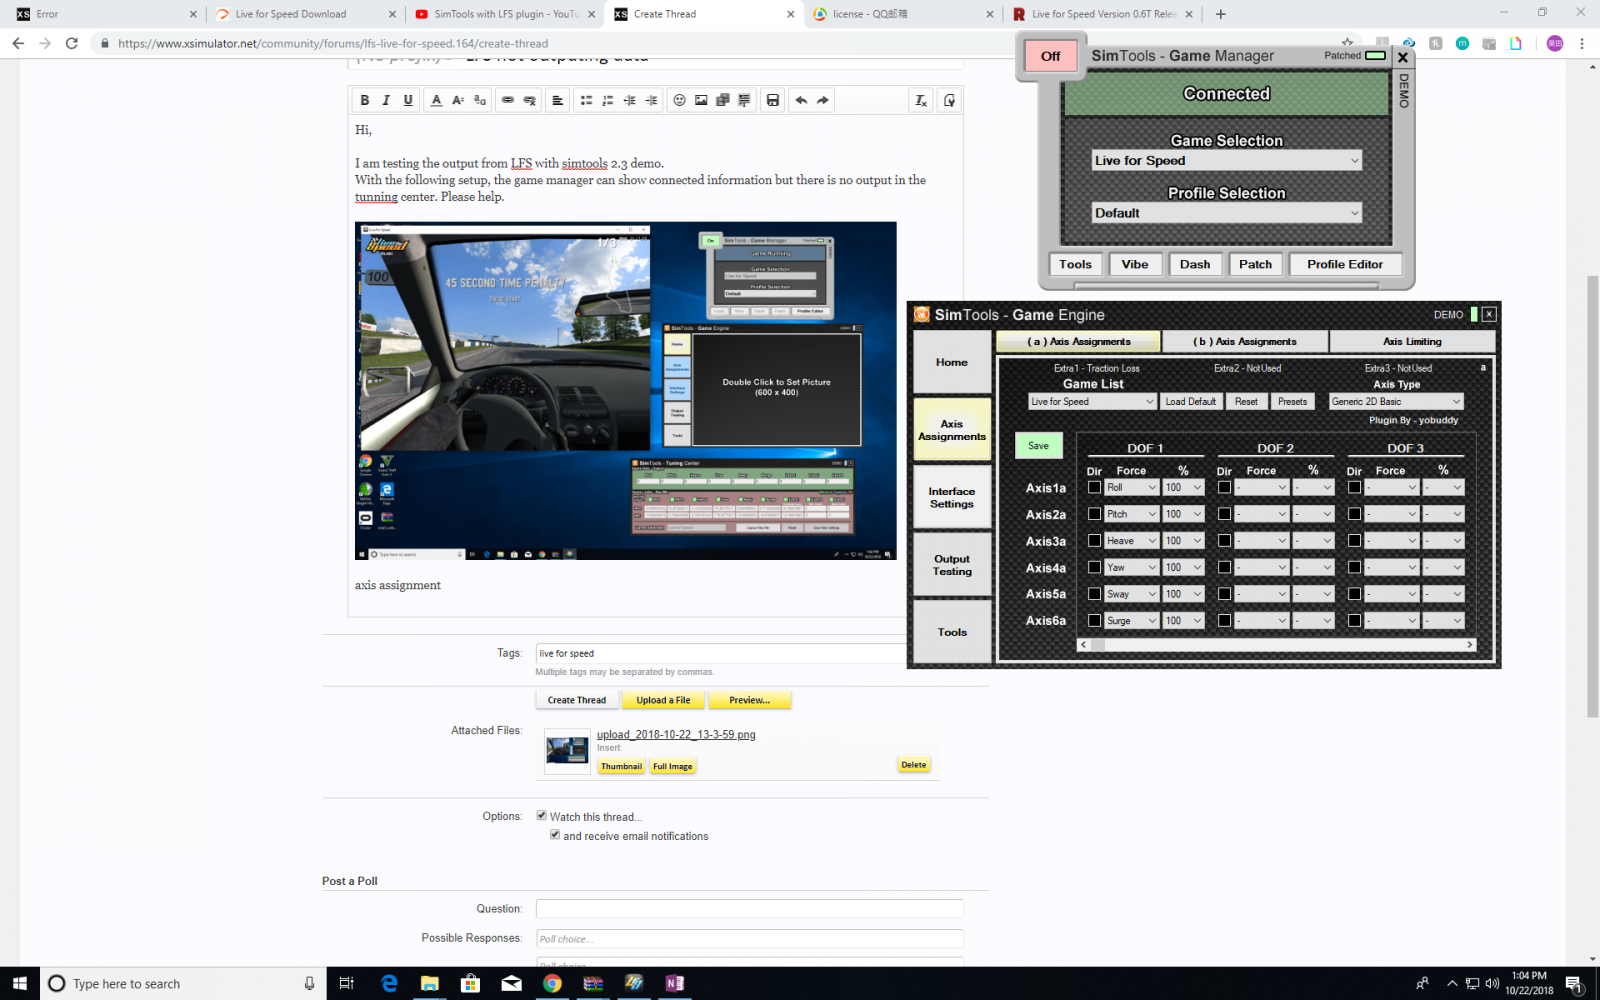Open Profile Selection dropdown showing Default
The image size is (1600, 1000).
(1226, 213)
